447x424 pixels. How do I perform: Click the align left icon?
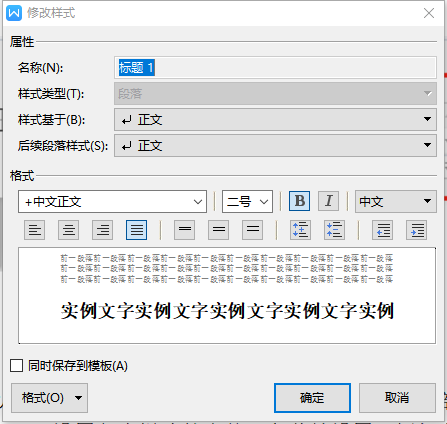(35, 230)
